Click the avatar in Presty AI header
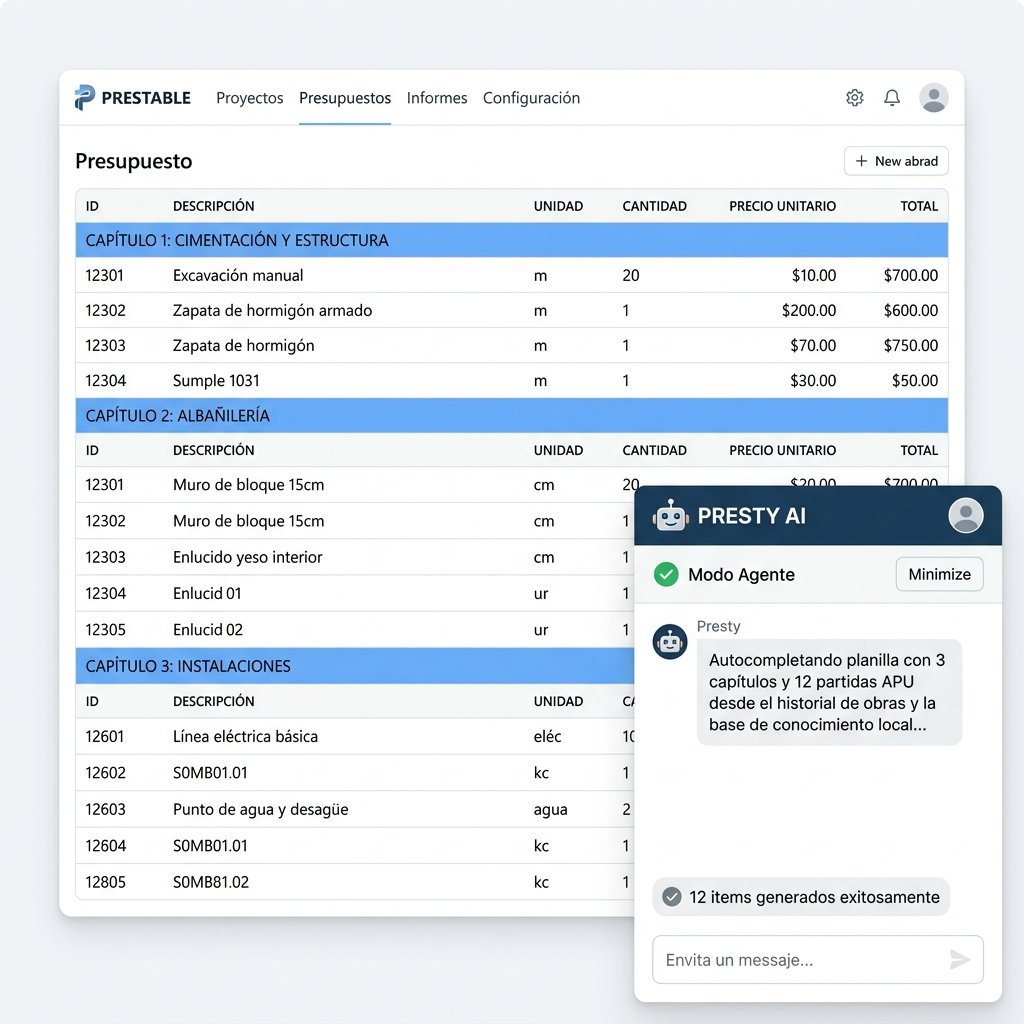1024x1024 pixels. [x=966, y=515]
